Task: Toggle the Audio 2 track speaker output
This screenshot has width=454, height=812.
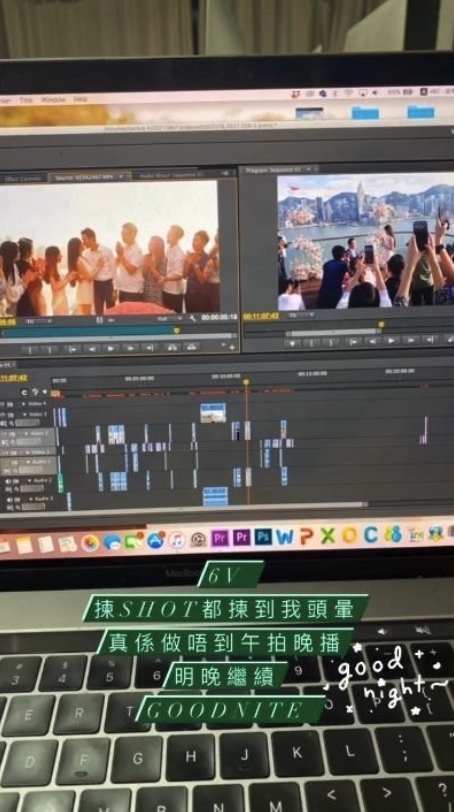Action: pos(8,481)
